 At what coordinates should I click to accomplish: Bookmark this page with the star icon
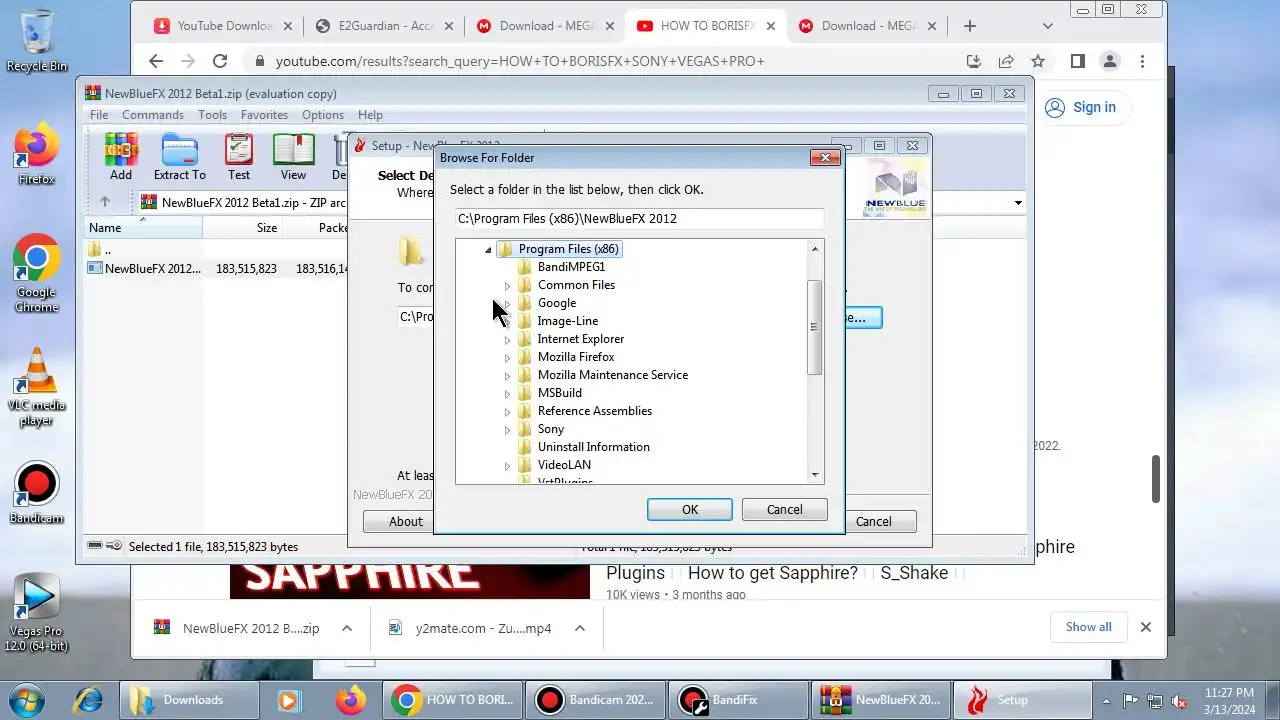tap(1038, 61)
